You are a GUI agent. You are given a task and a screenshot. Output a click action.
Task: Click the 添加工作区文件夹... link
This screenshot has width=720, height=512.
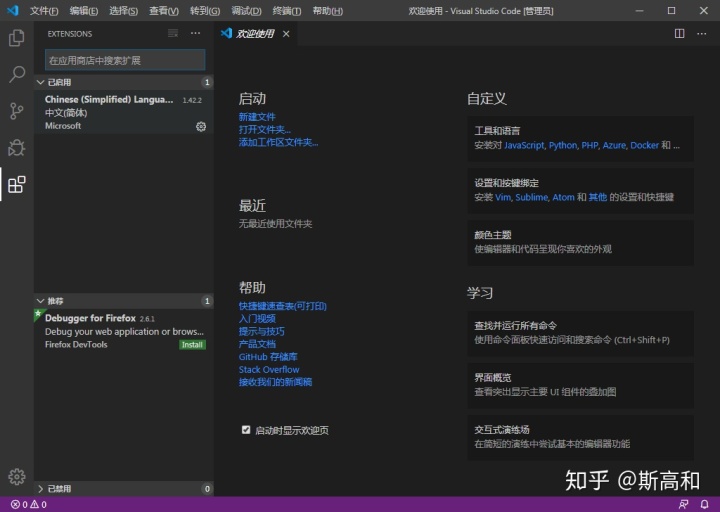[278, 142]
